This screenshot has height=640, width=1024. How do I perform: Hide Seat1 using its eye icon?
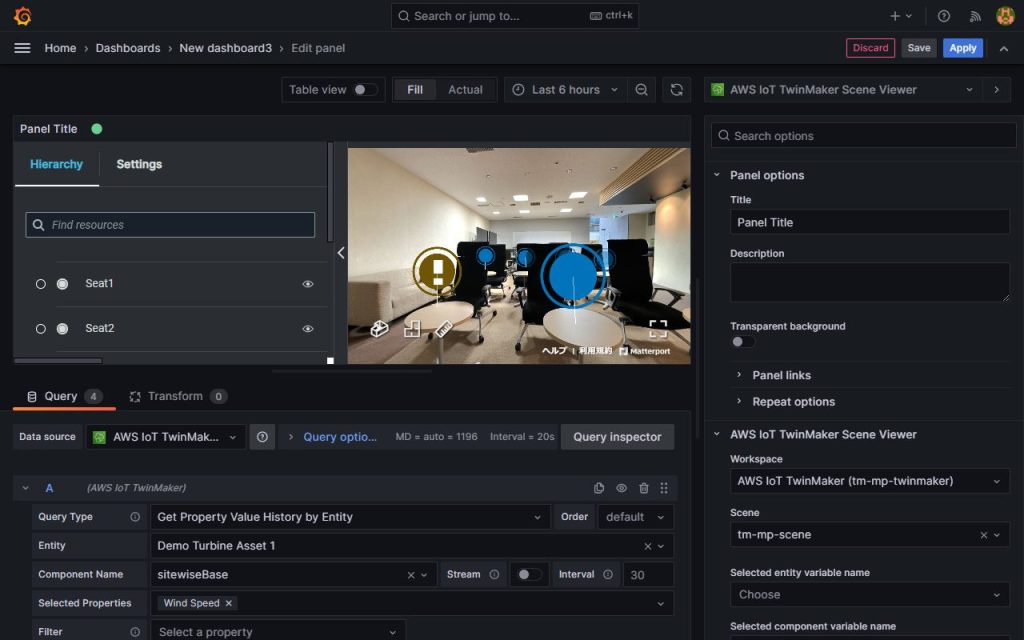point(307,283)
